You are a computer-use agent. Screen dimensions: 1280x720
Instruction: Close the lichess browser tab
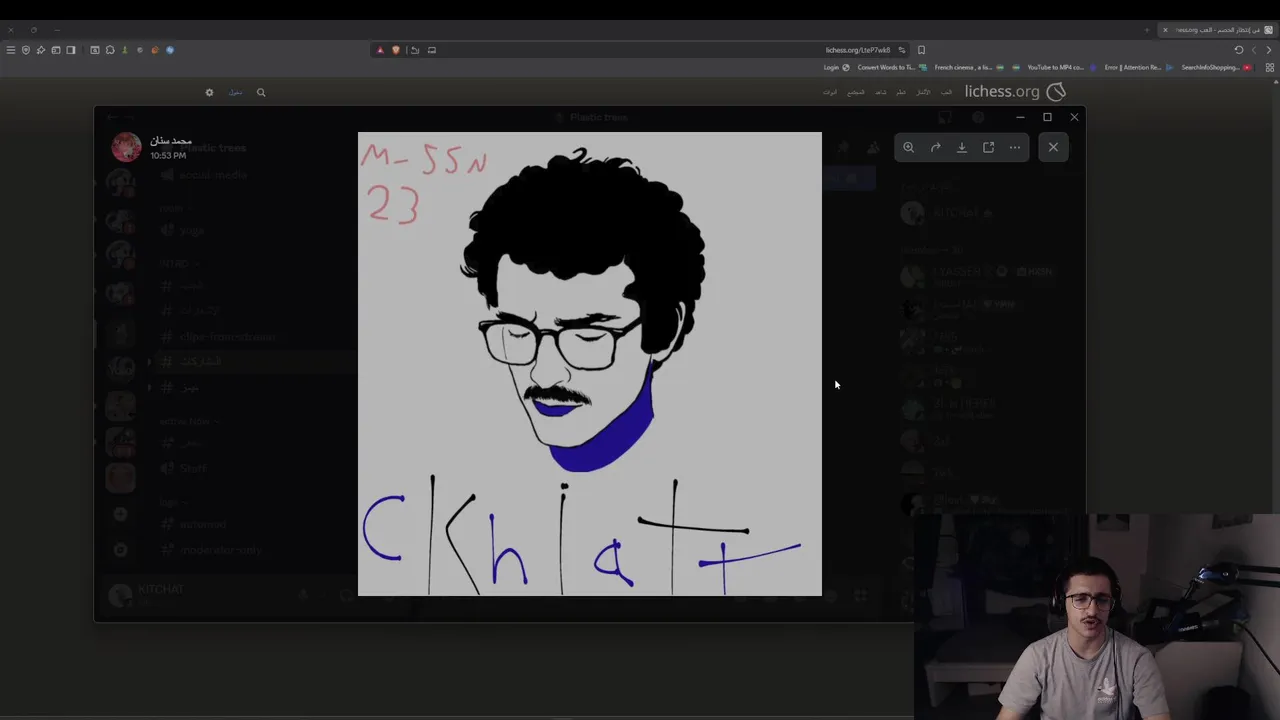[1165, 30]
